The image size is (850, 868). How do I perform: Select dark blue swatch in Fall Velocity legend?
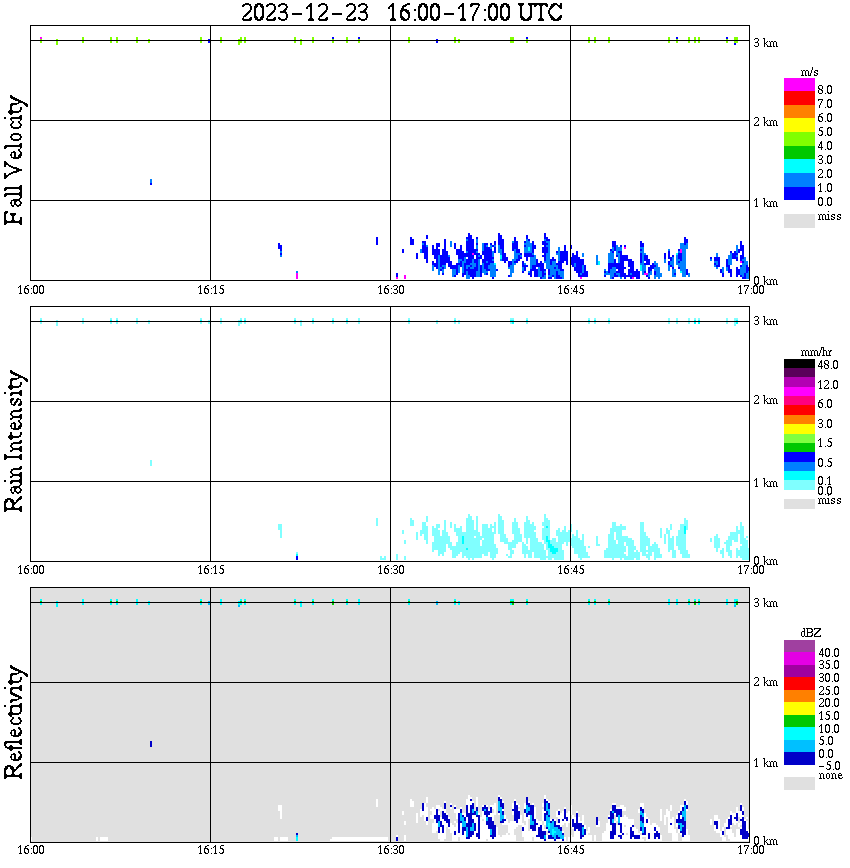[799, 193]
